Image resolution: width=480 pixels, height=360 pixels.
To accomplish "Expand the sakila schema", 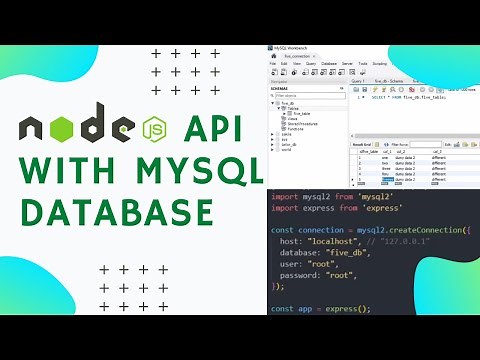I will click(x=272, y=134).
